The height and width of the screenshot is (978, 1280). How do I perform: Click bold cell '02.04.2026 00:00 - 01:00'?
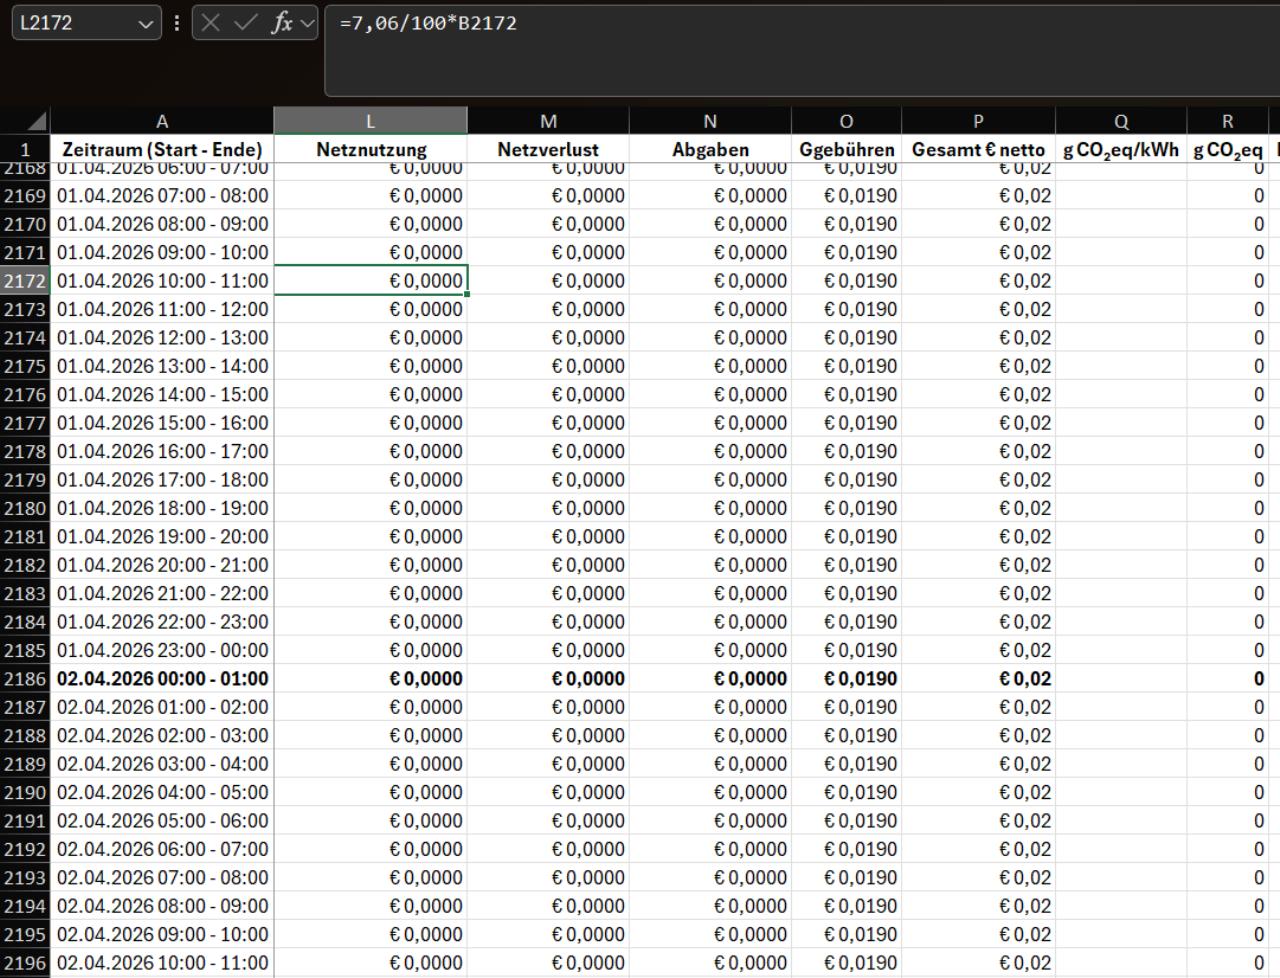tap(162, 679)
